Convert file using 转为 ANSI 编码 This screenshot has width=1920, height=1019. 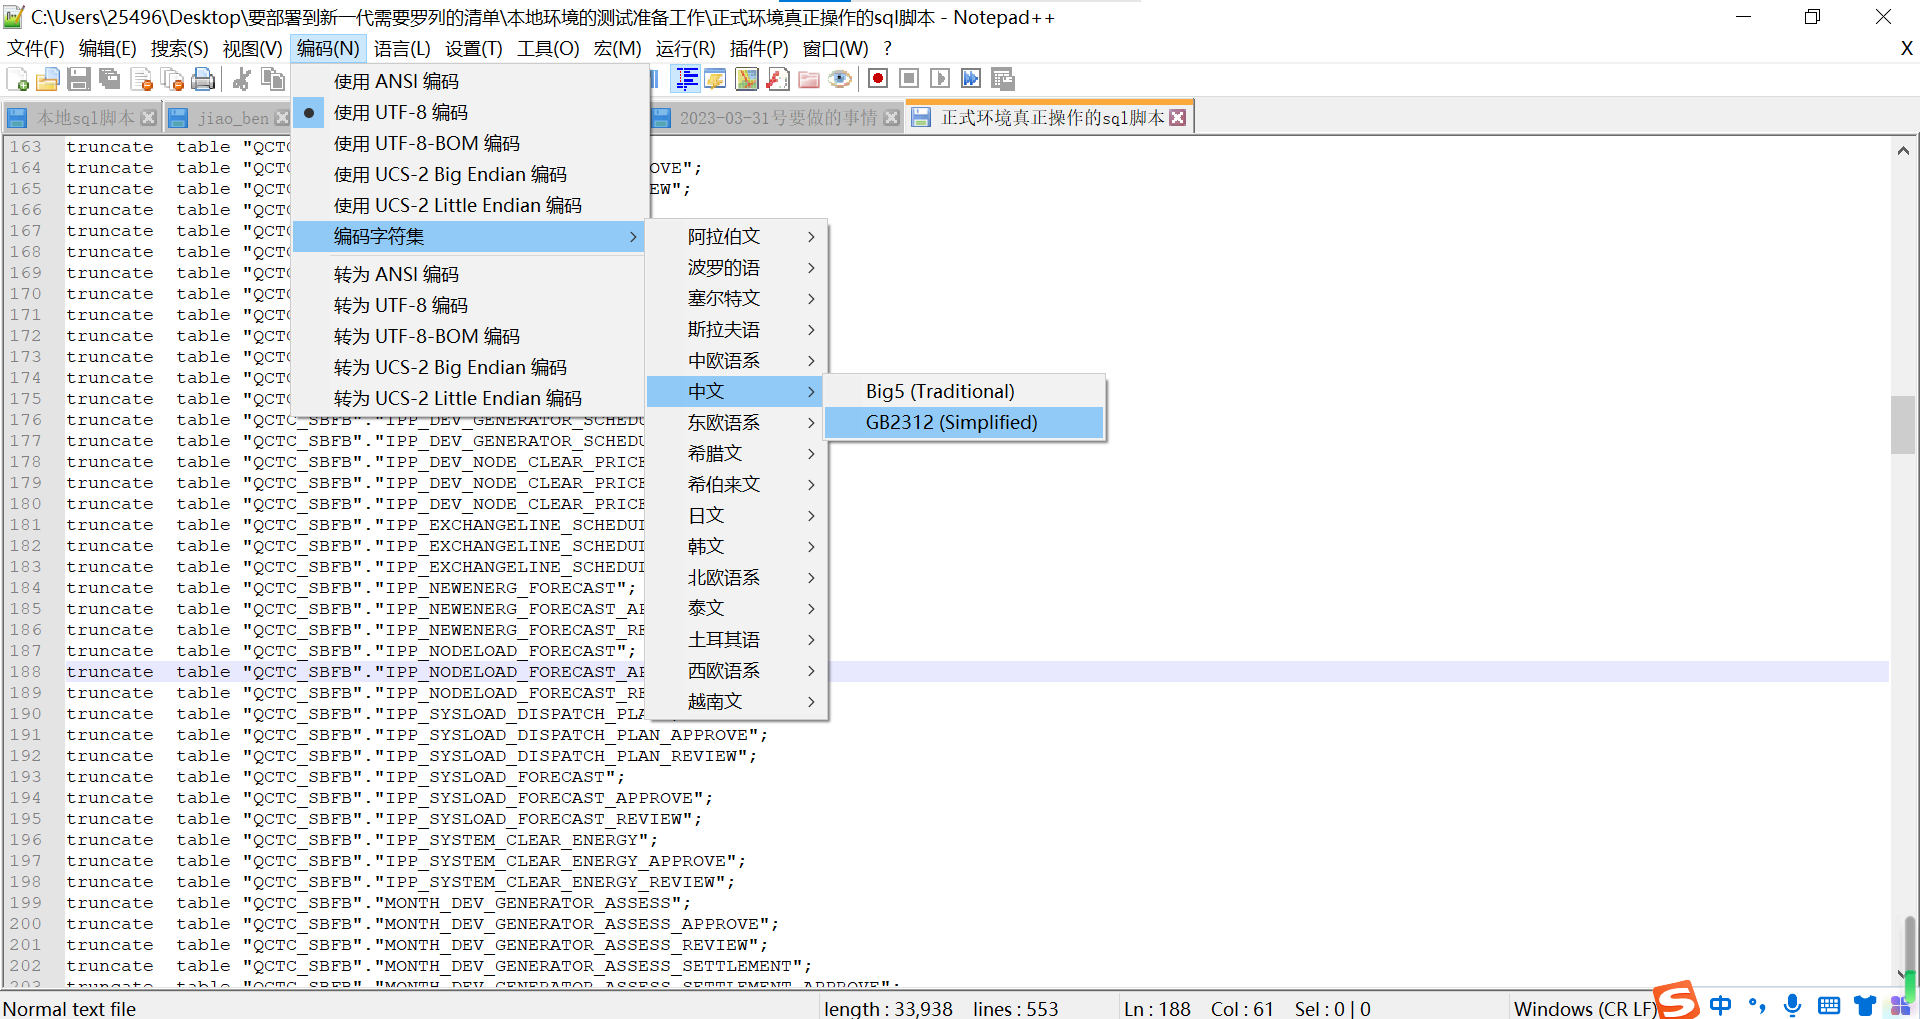[x=470, y=274]
